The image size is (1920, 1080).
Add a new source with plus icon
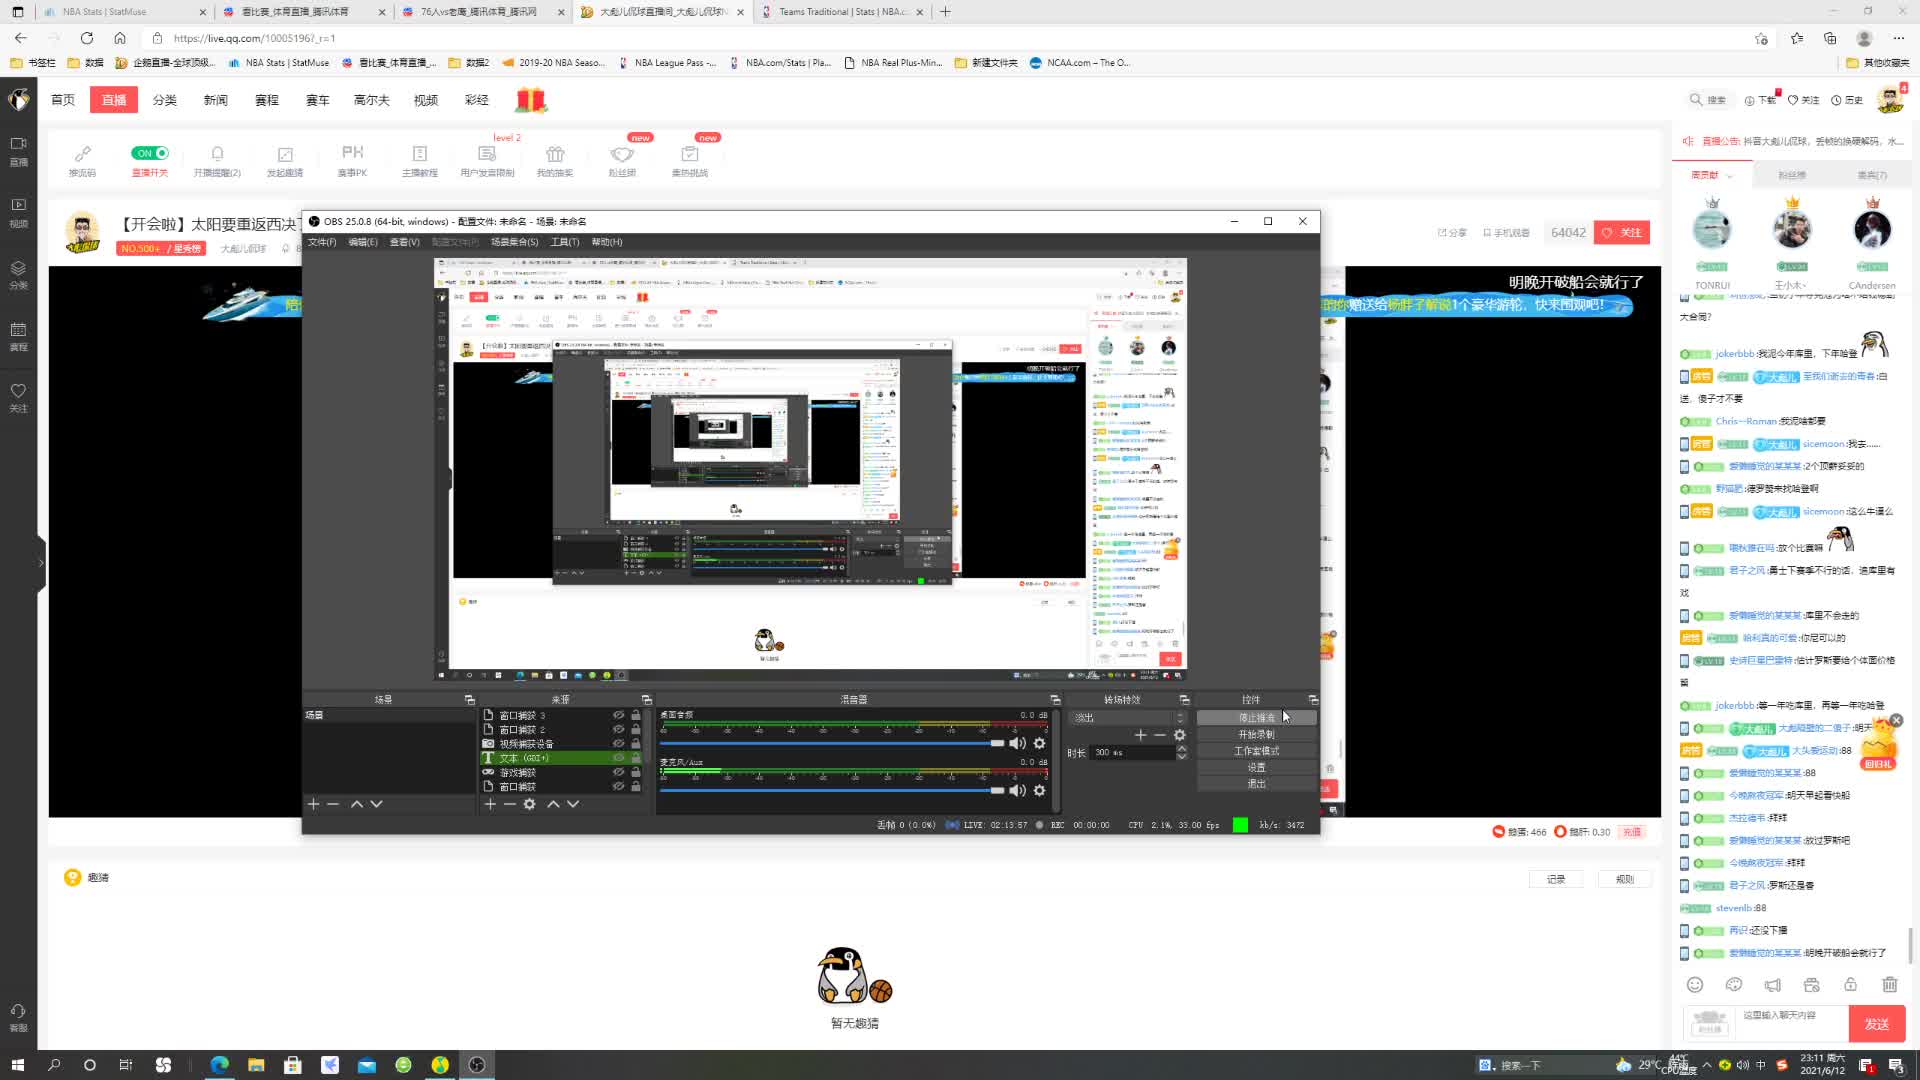point(490,804)
